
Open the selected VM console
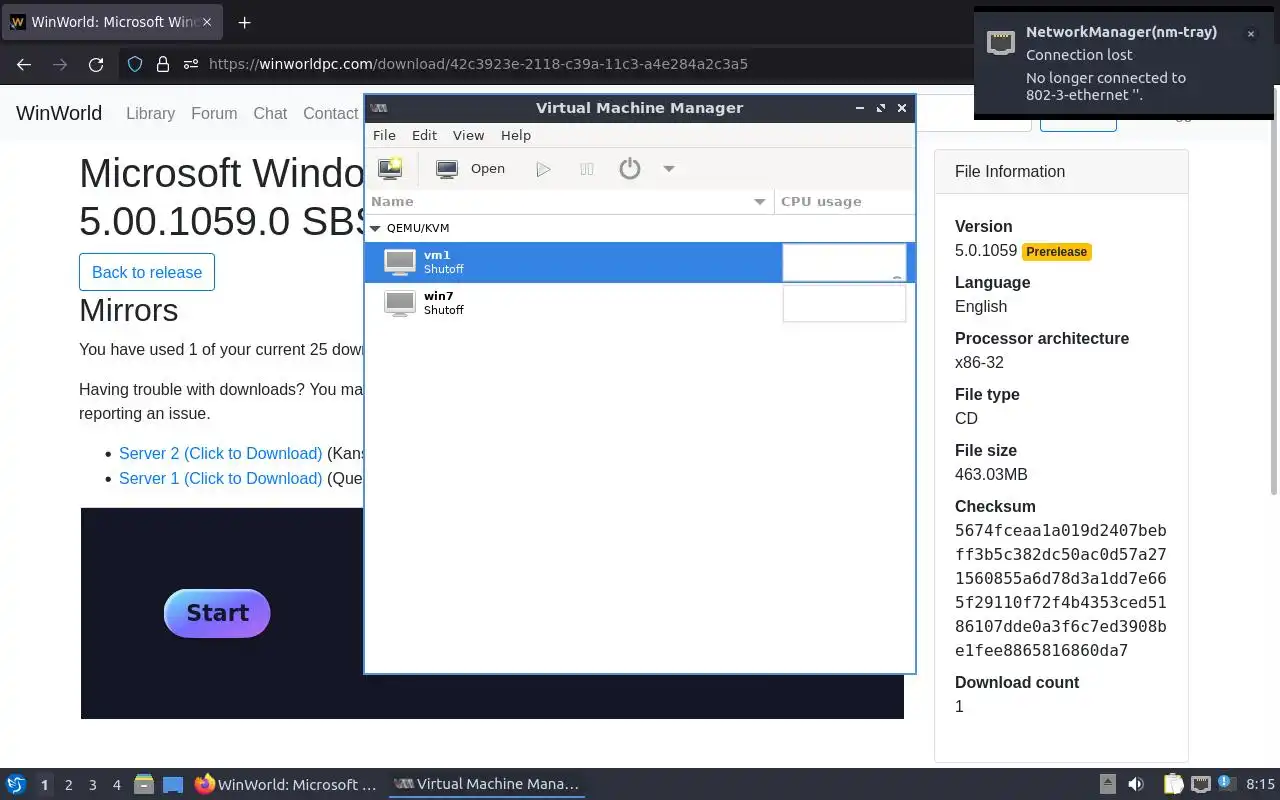click(x=471, y=169)
